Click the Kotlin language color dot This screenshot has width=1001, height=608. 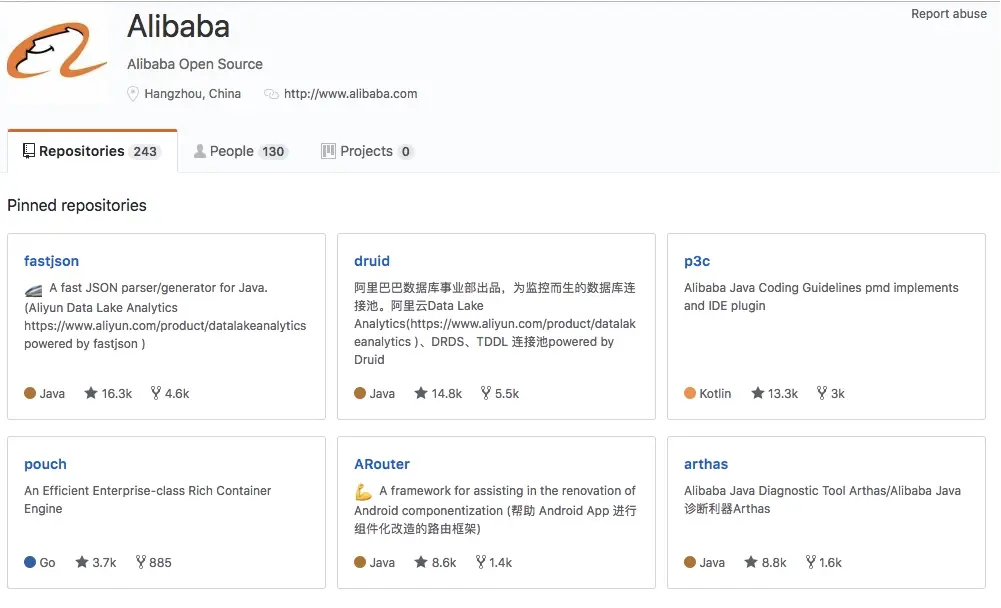coord(690,393)
